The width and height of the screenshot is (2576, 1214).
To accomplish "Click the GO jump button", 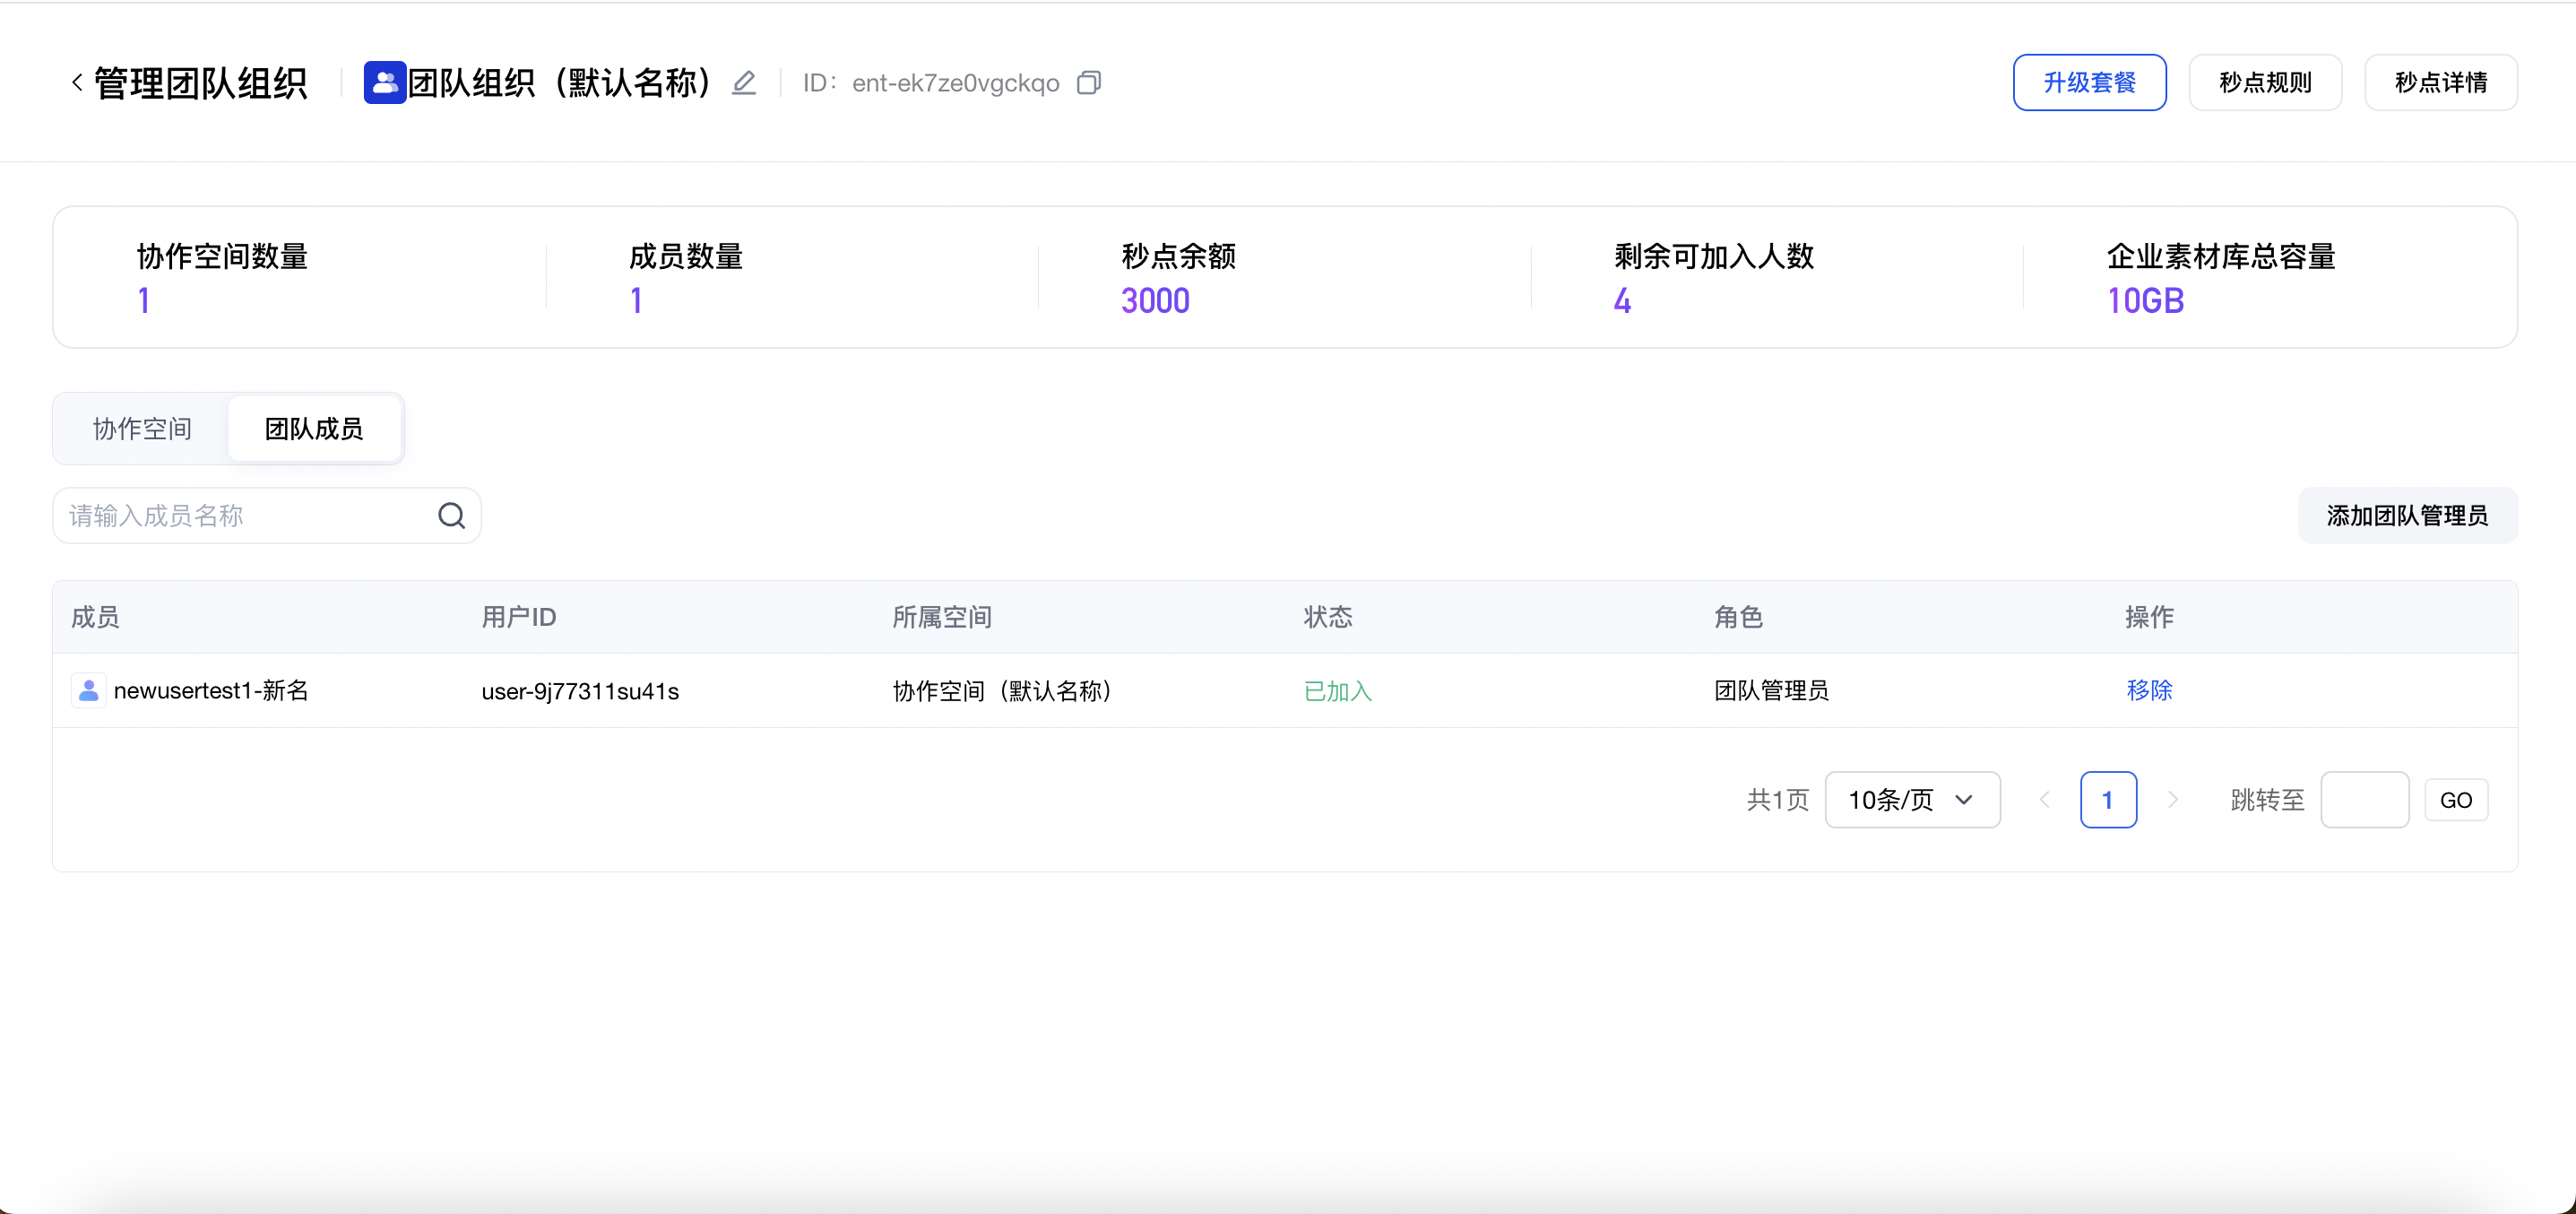I will (2456, 800).
